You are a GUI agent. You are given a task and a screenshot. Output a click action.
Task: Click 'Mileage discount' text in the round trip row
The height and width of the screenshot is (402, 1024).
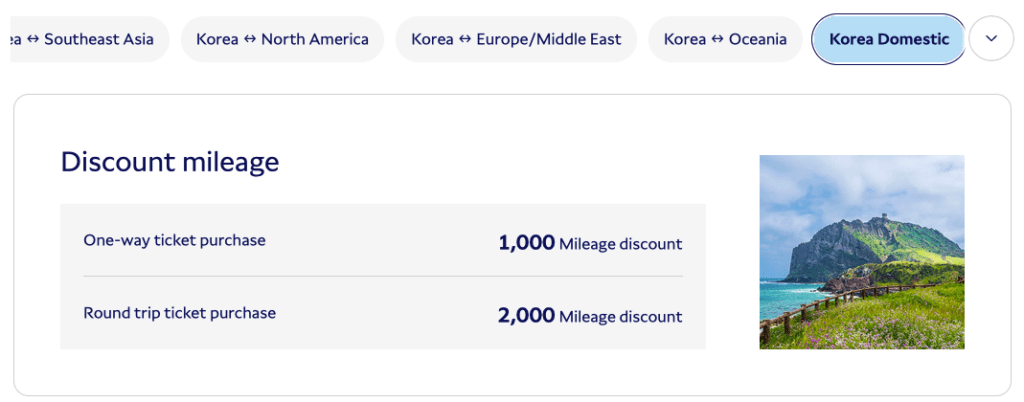[620, 317]
